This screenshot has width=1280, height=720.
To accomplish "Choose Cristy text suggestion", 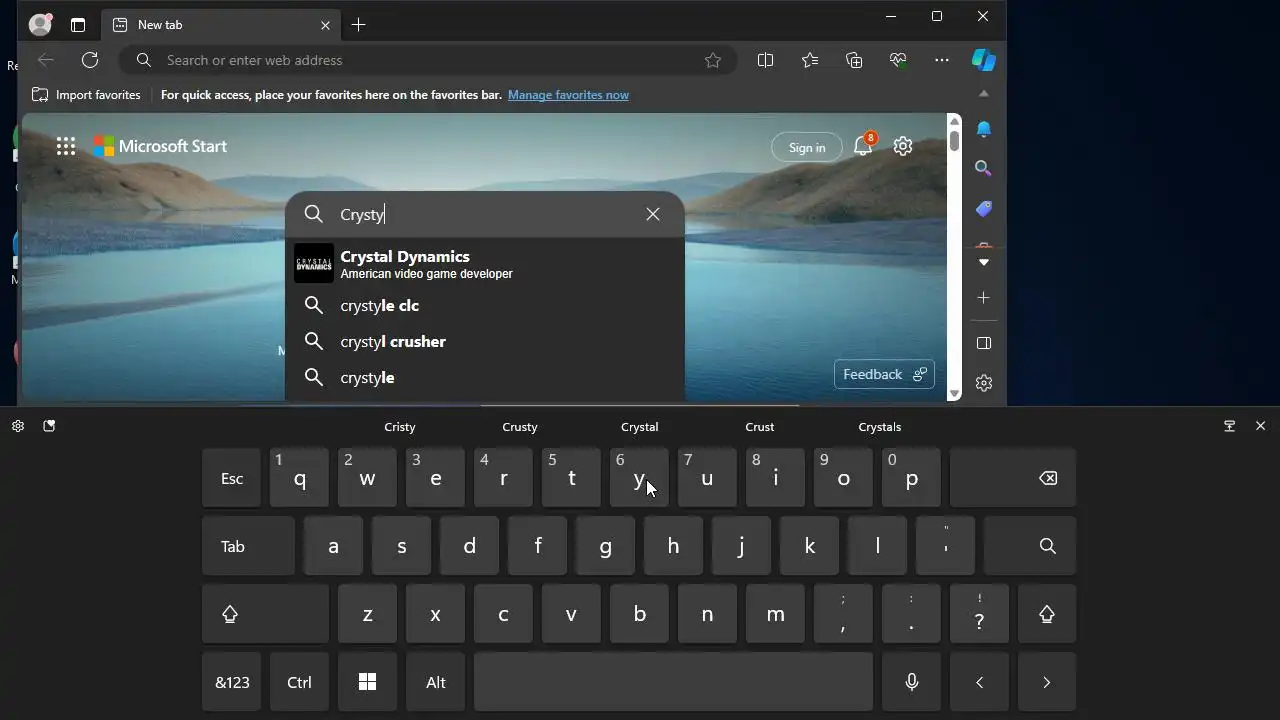I will tap(400, 427).
